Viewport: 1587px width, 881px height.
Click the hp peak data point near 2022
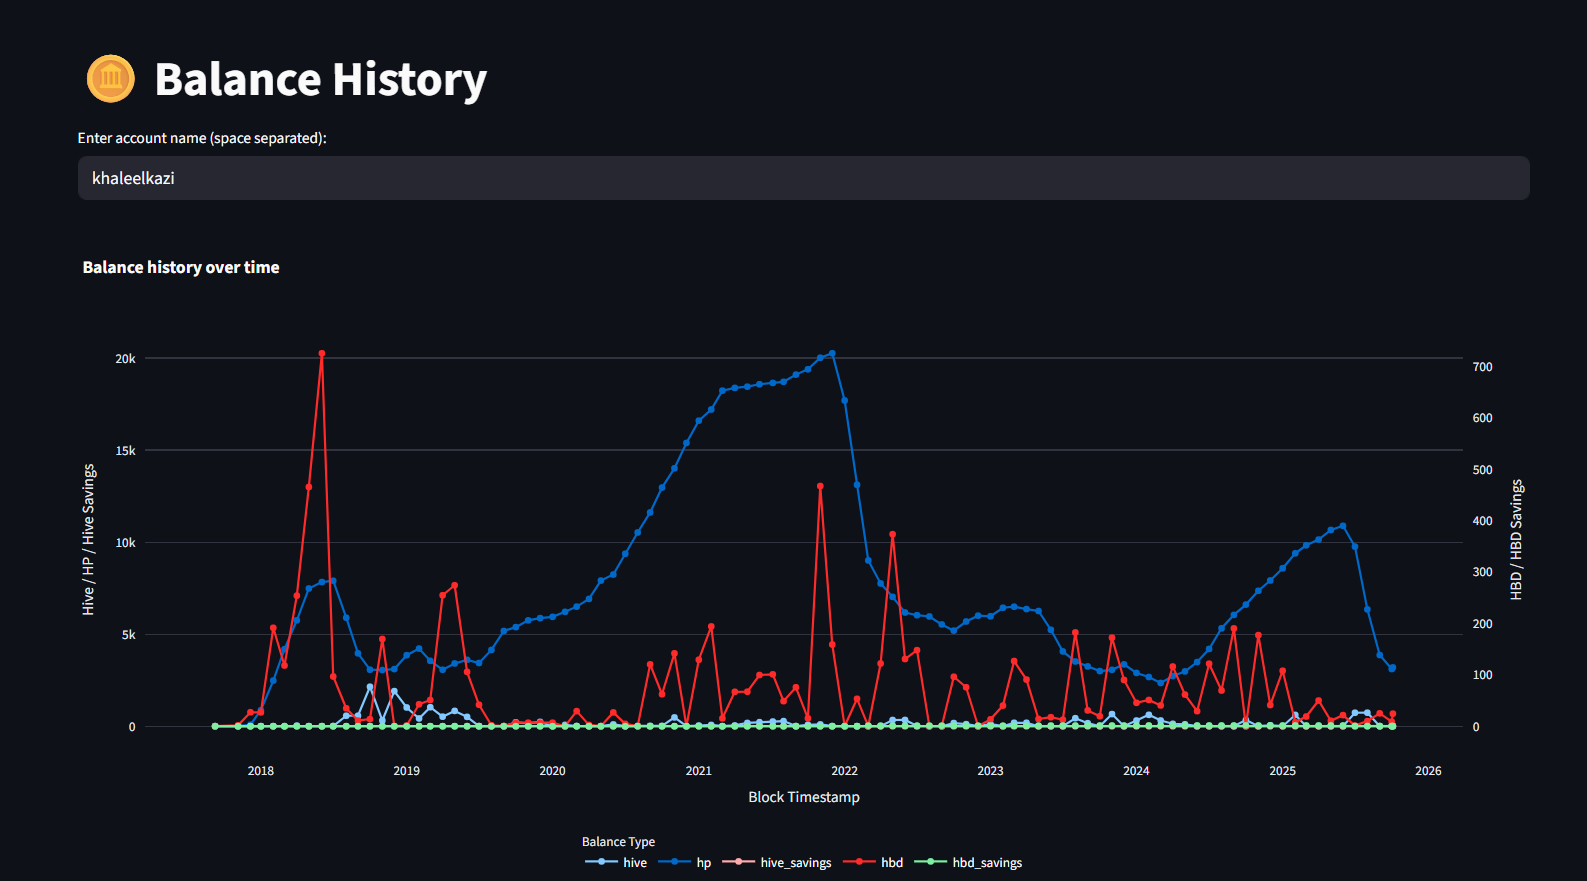coord(832,354)
